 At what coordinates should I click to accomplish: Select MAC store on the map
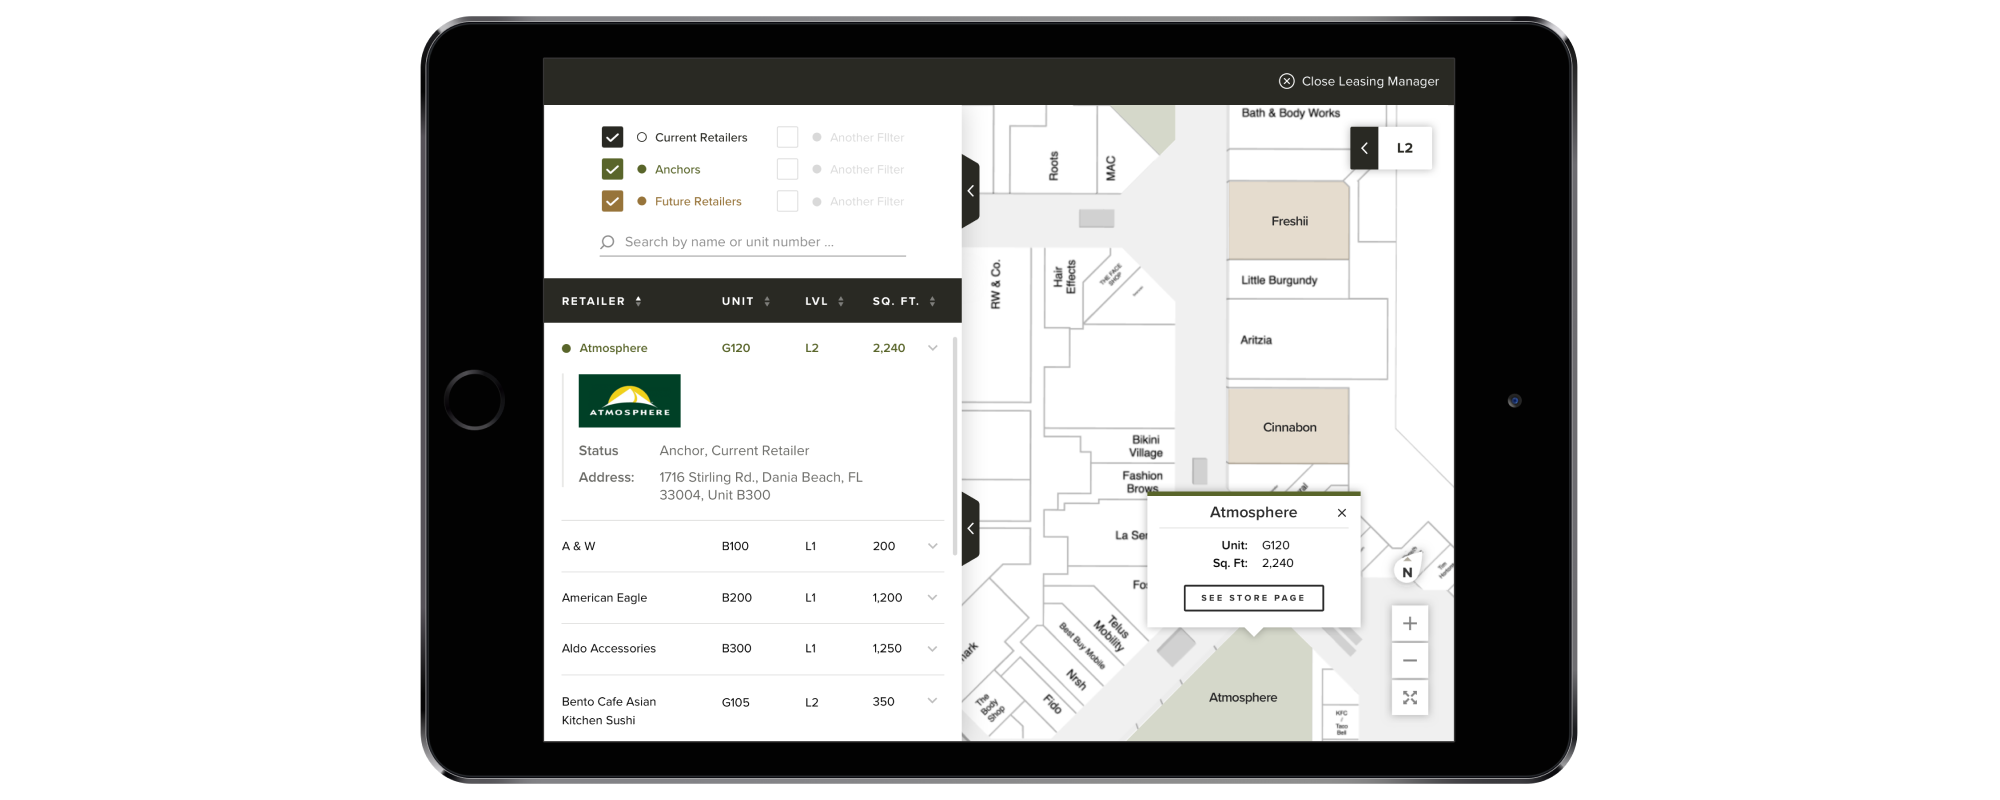tap(1111, 167)
